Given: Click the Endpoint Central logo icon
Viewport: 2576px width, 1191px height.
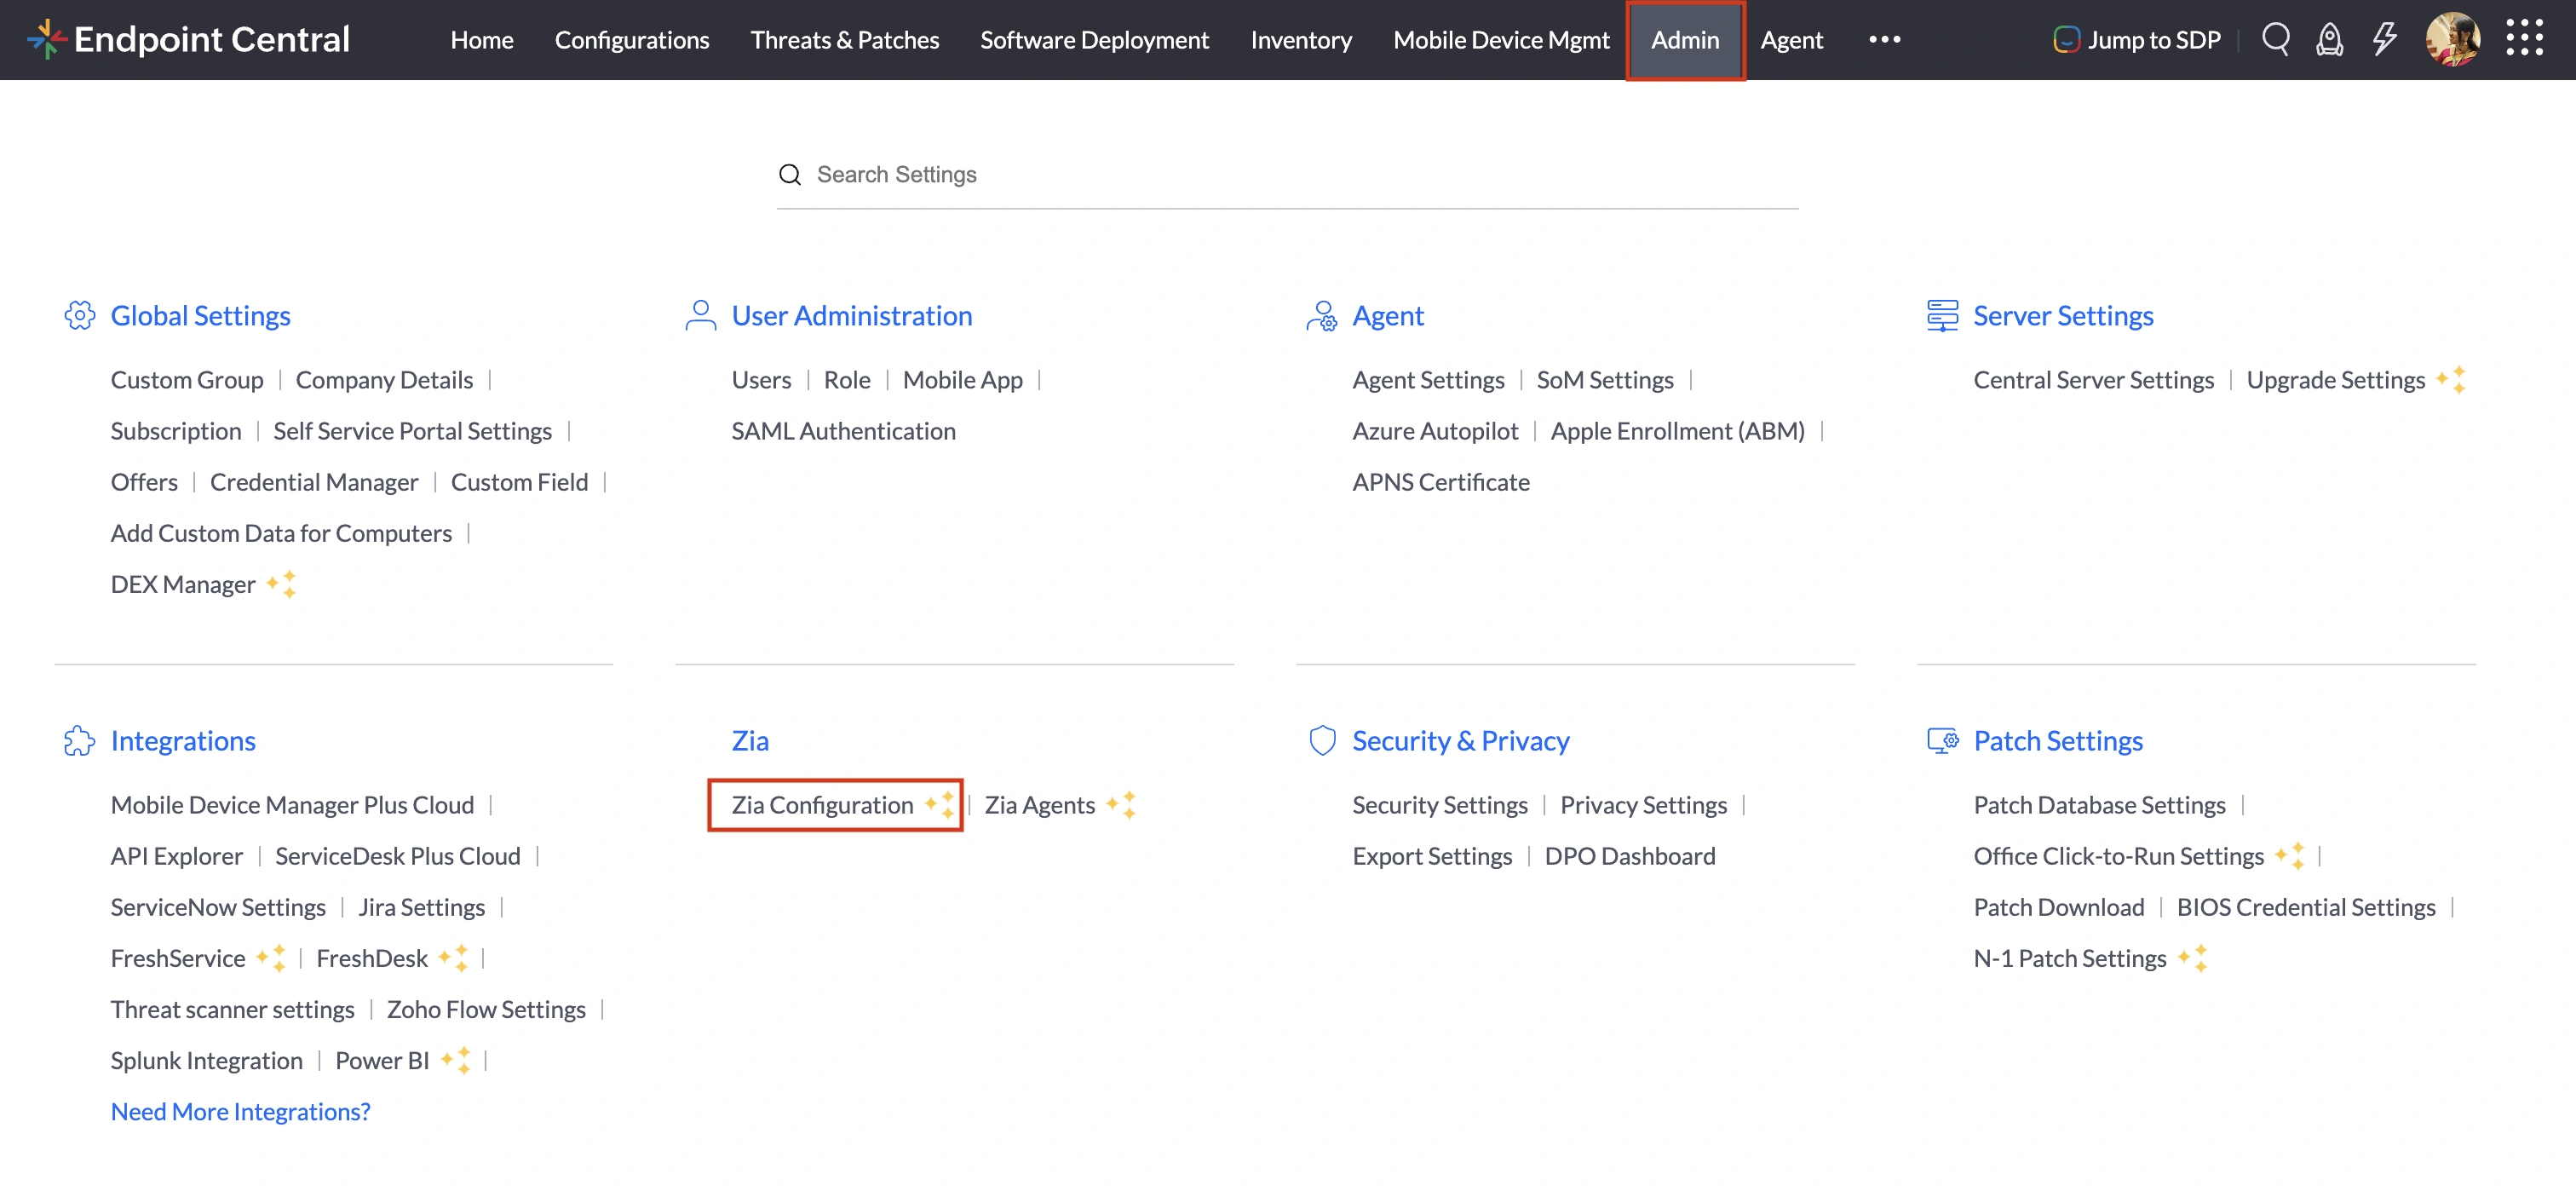Looking at the screenshot, I should click(46, 39).
